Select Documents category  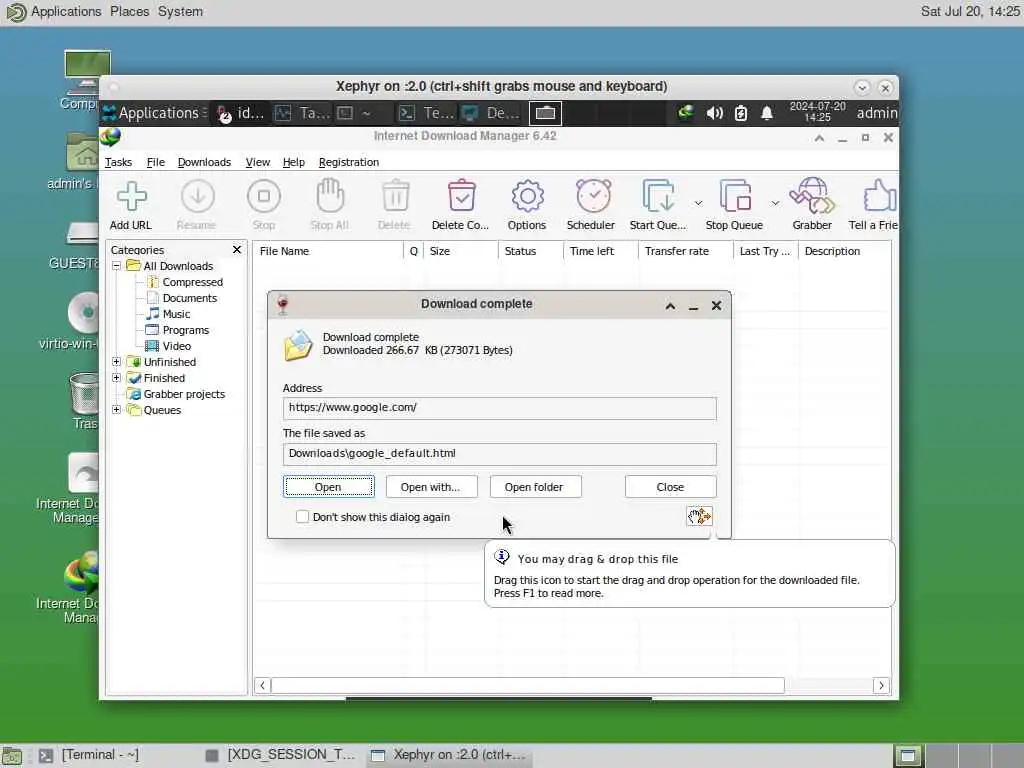tap(189, 298)
